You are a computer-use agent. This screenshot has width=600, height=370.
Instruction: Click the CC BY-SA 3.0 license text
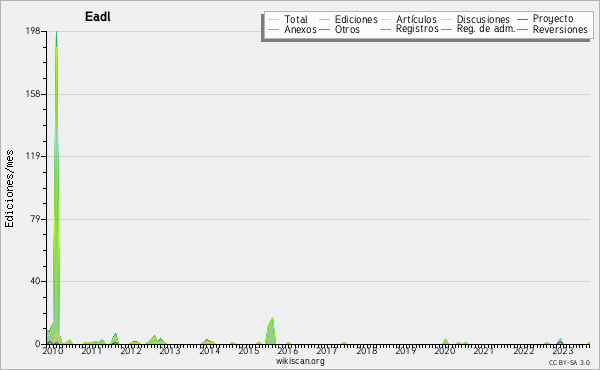coord(569,363)
